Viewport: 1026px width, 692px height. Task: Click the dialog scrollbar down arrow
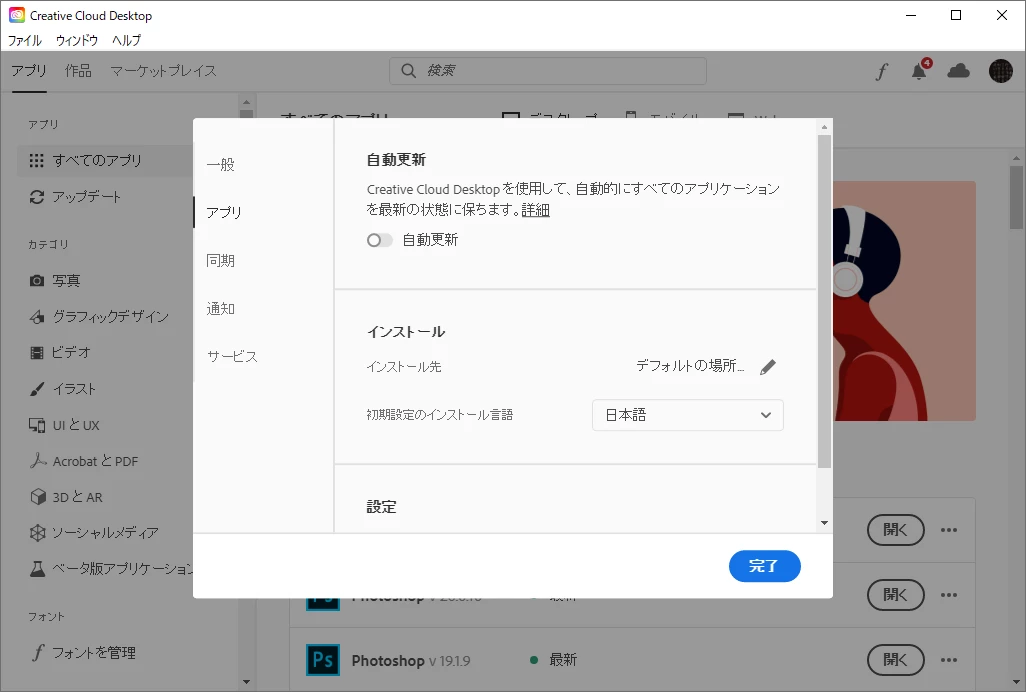coord(824,523)
